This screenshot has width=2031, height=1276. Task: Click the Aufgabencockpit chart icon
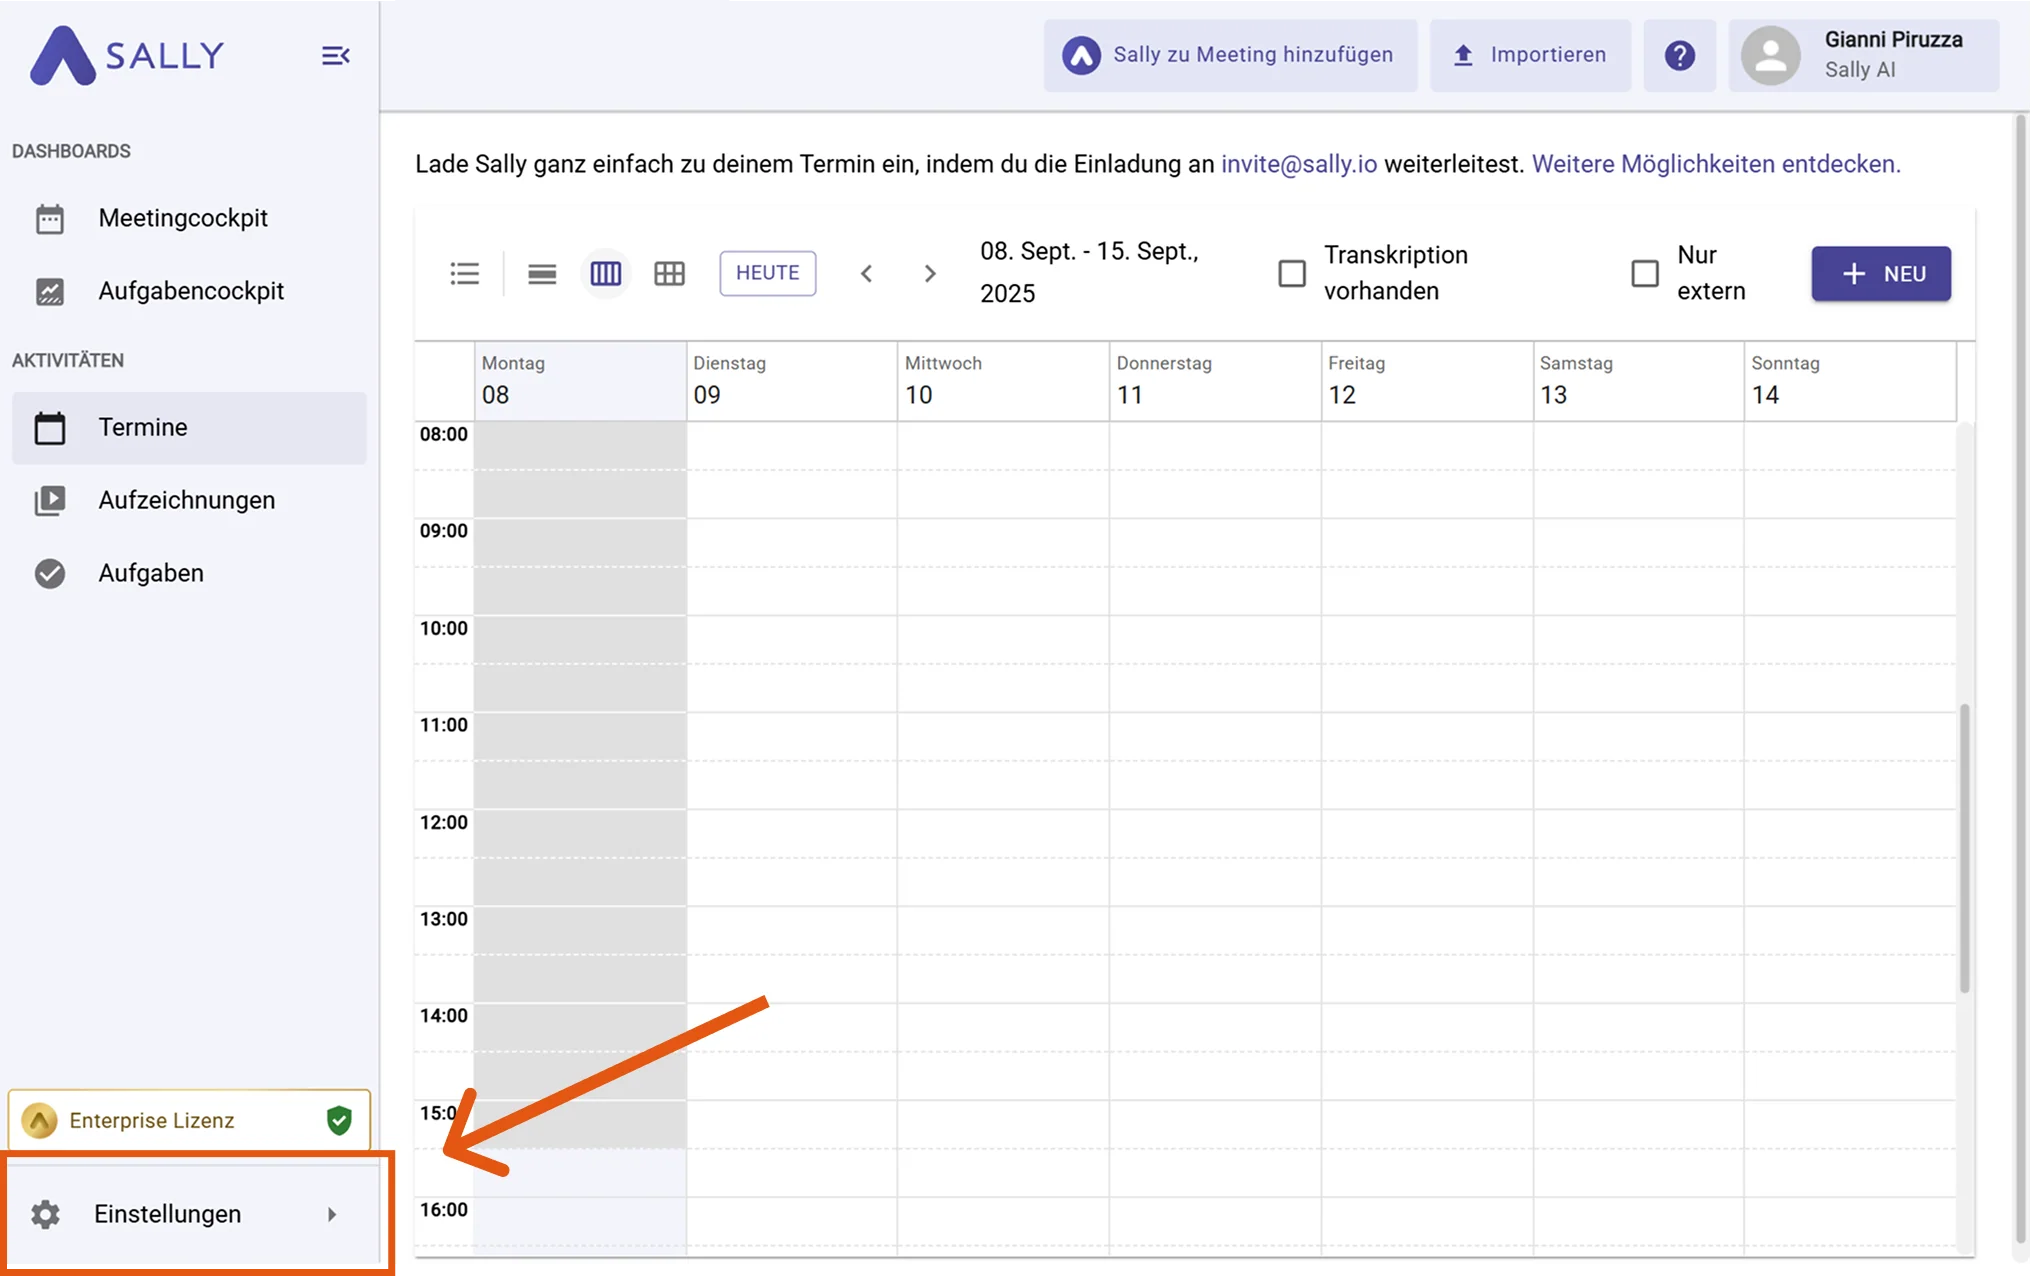[50, 291]
